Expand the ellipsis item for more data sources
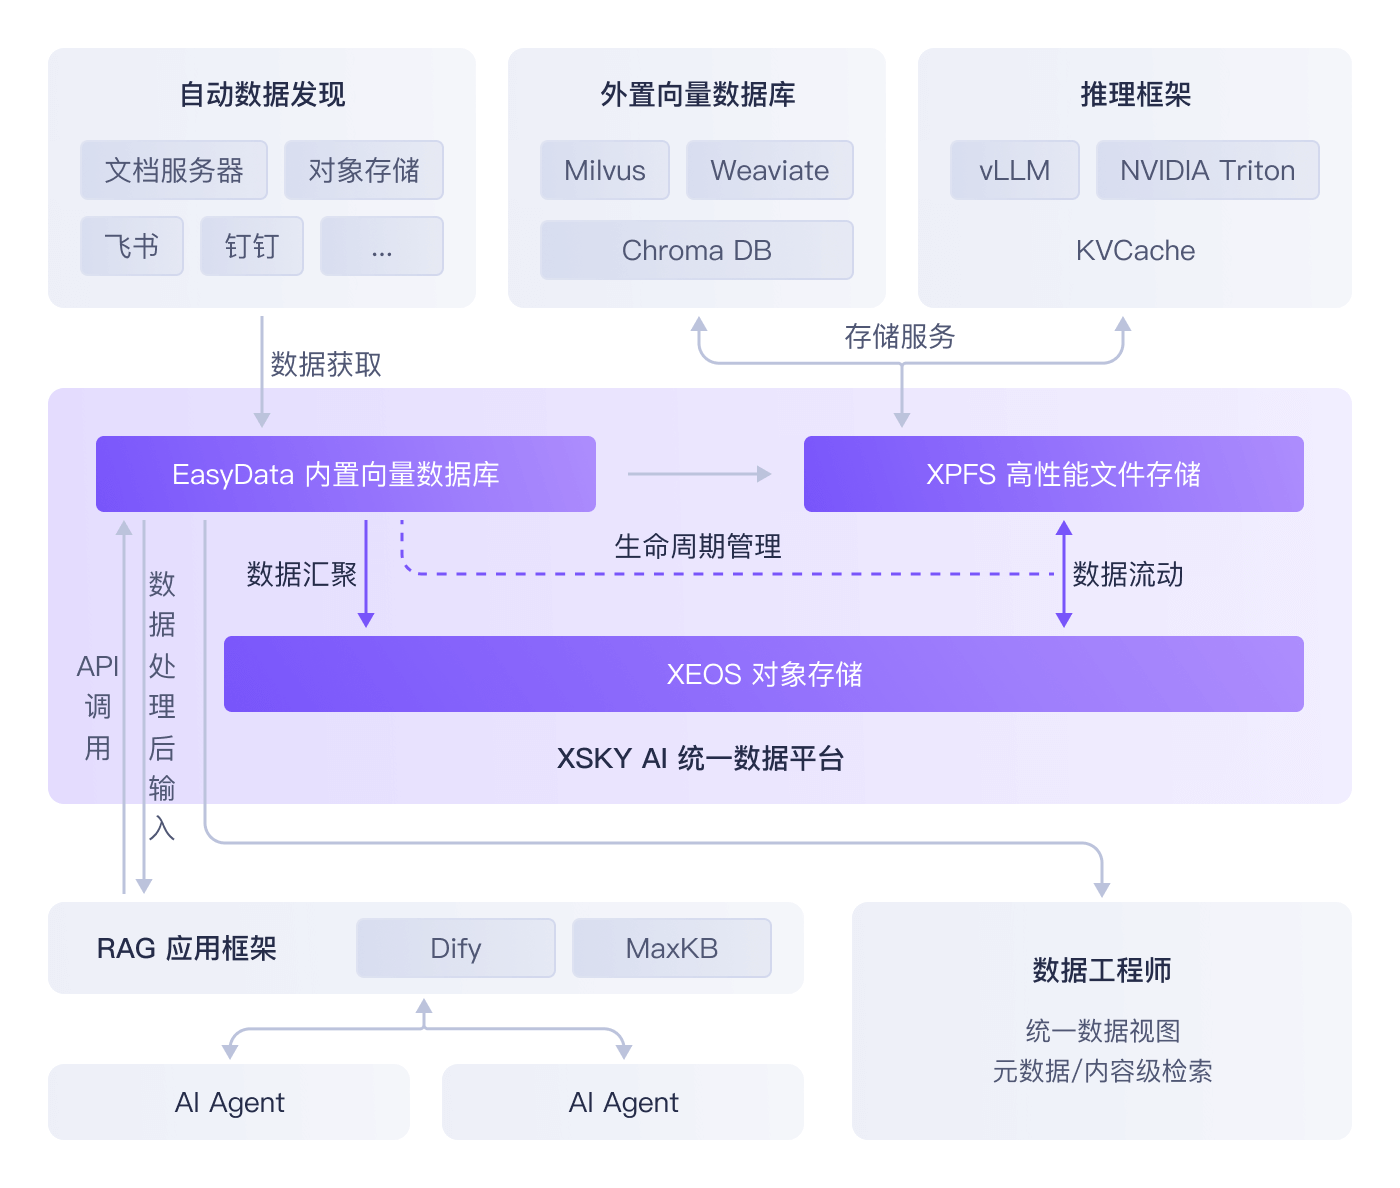 click(381, 246)
